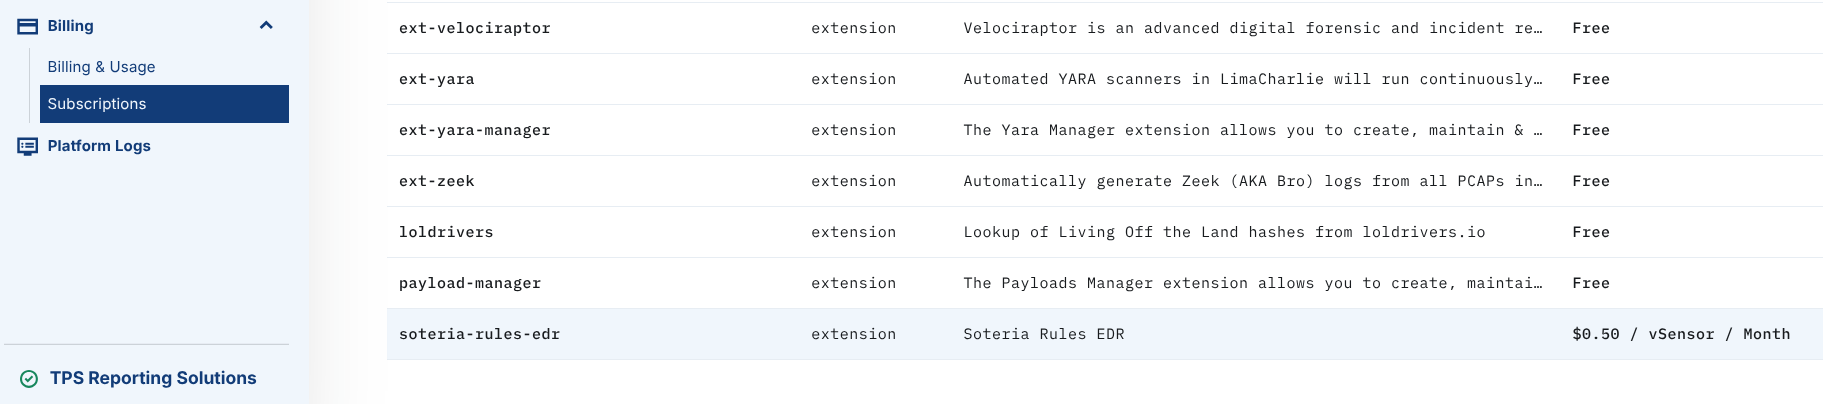Click the Free price for loldrivers
This screenshot has height=404, width=1823.
[1590, 232]
